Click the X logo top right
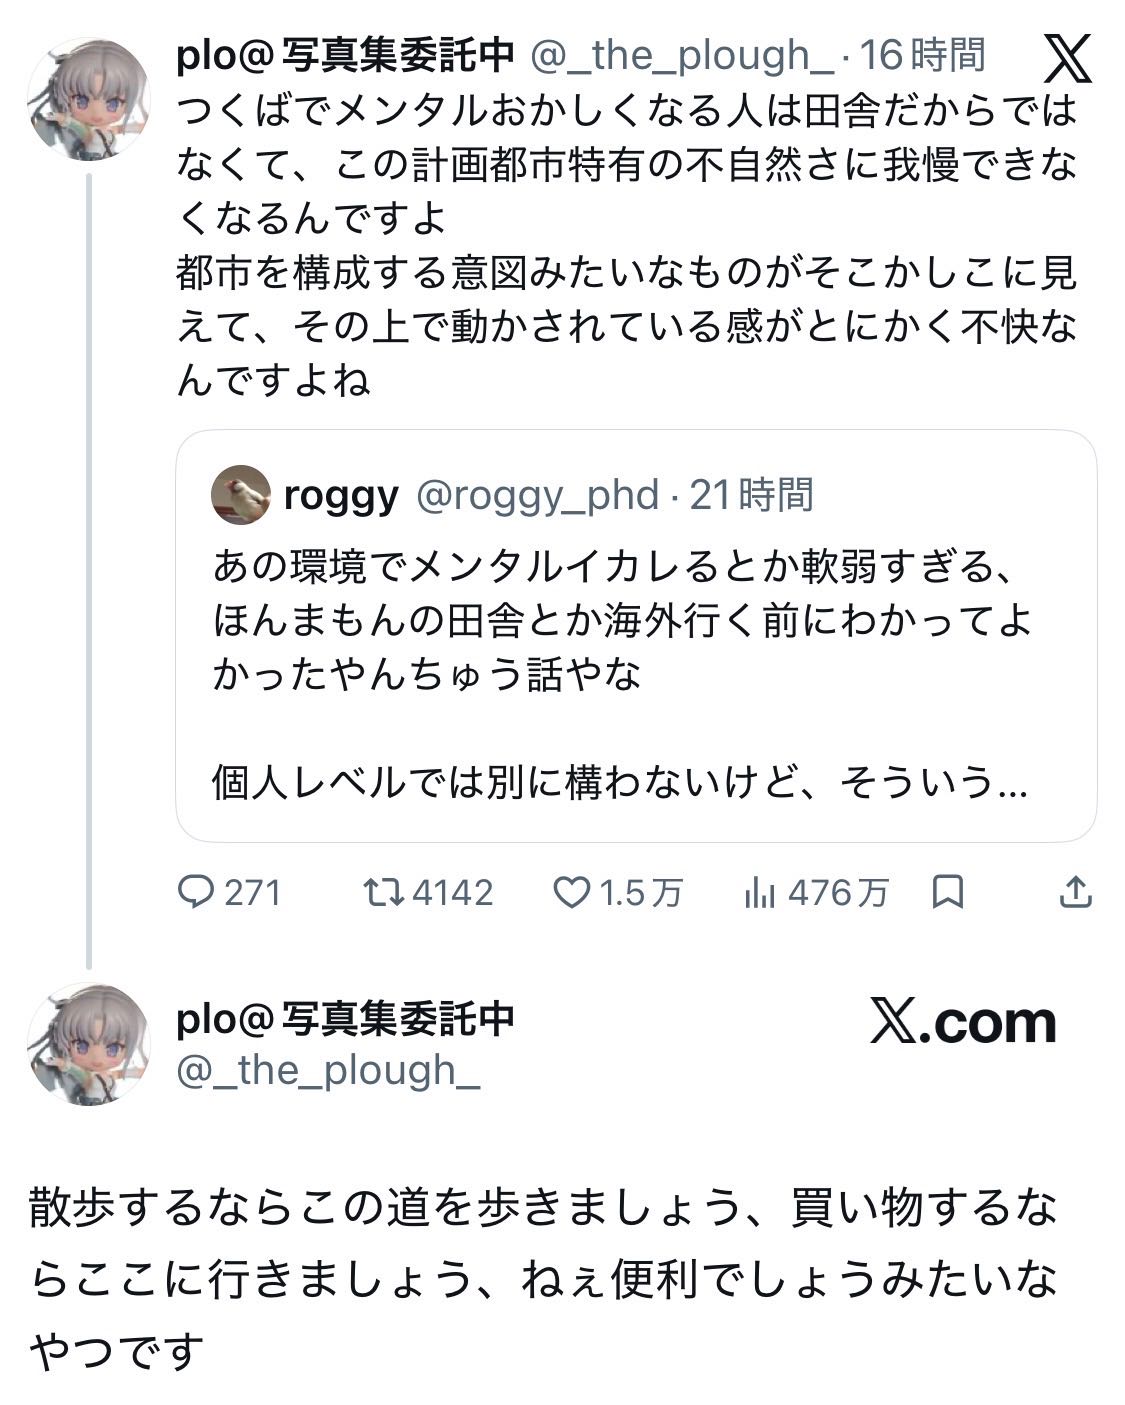Image resolution: width=1125 pixels, height=1405 pixels. (x=1068, y=58)
